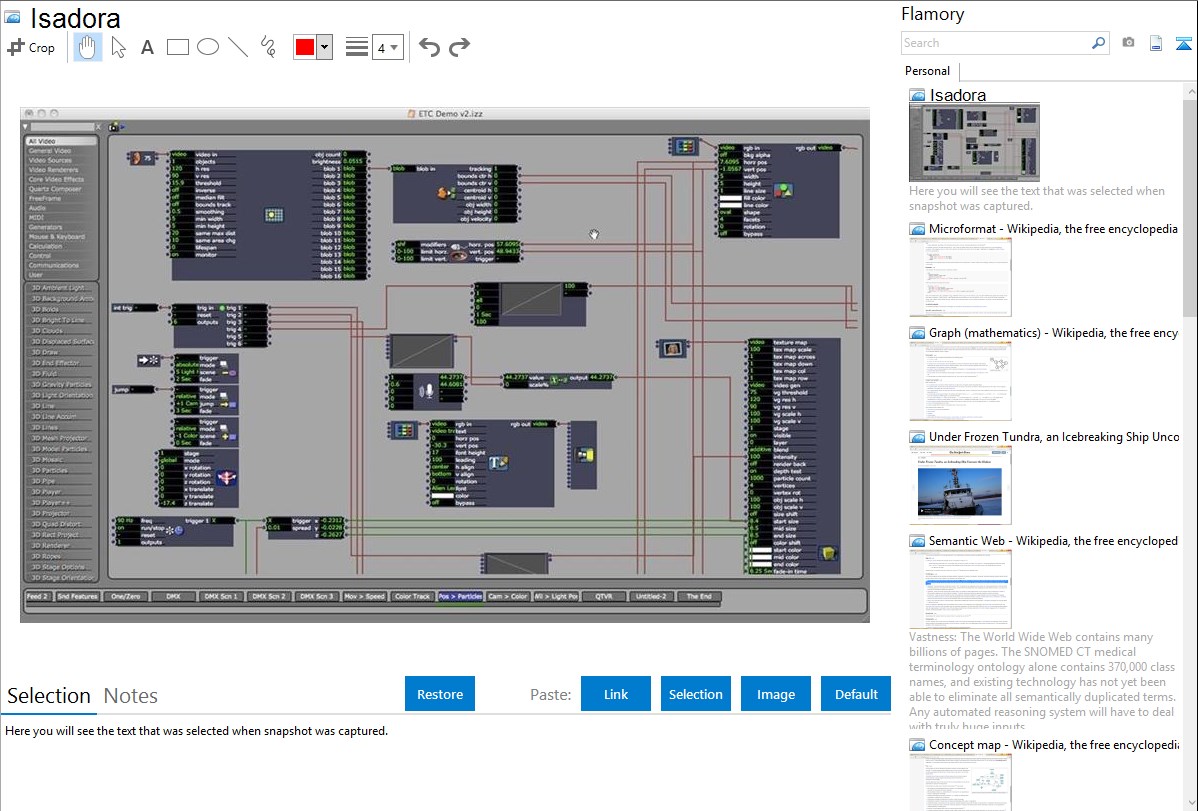Image resolution: width=1198 pixels, height=811 pixels.
Task: Redo the last undone action
Action: point(459,47)
